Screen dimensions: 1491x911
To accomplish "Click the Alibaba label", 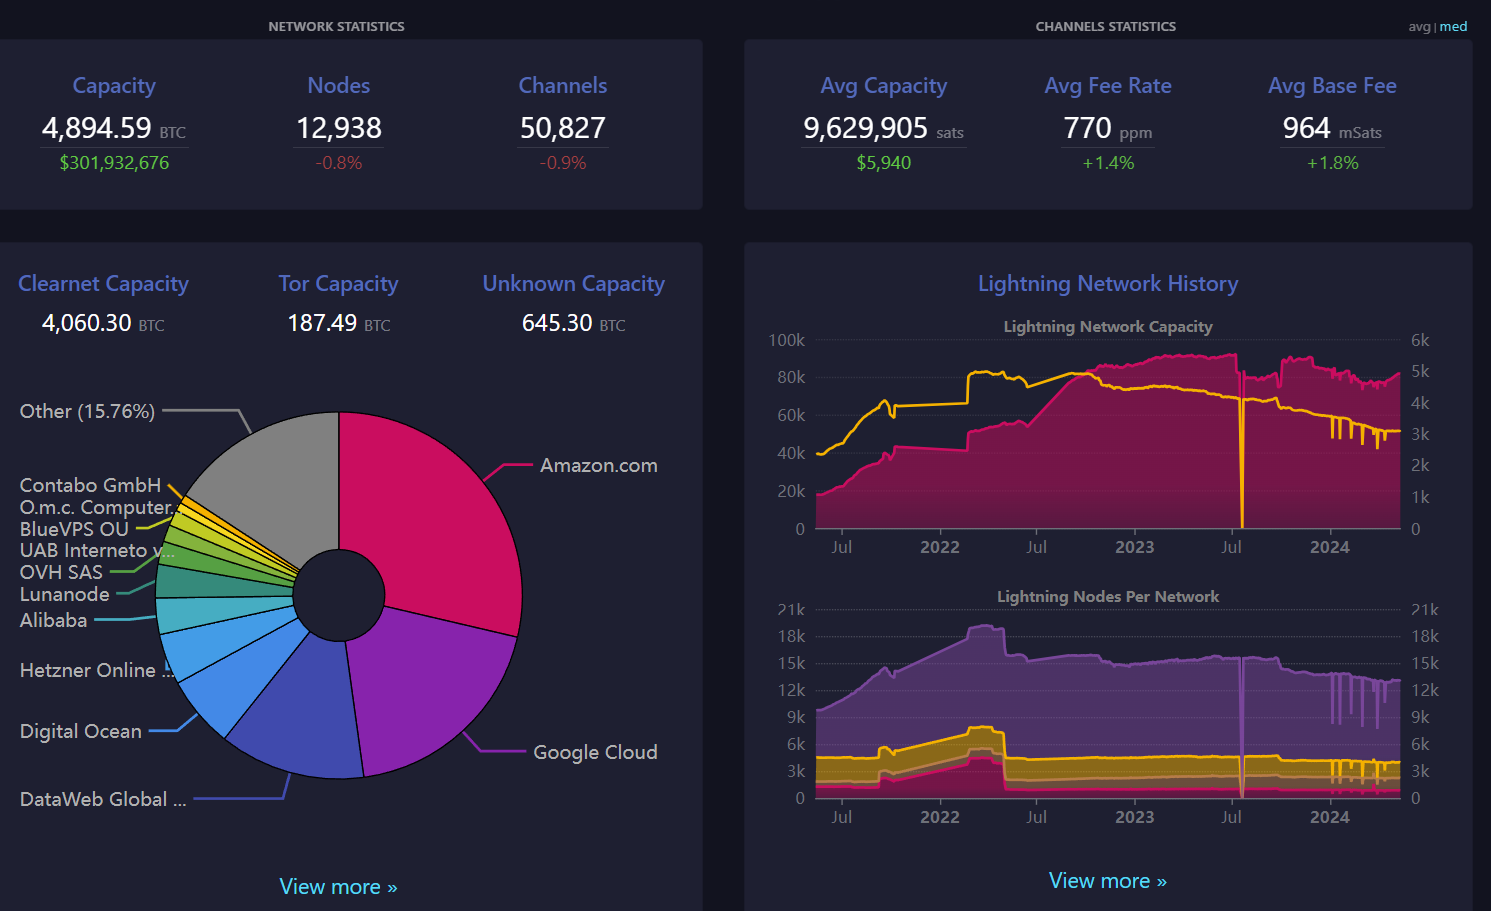I will click(x=53, y=620).
